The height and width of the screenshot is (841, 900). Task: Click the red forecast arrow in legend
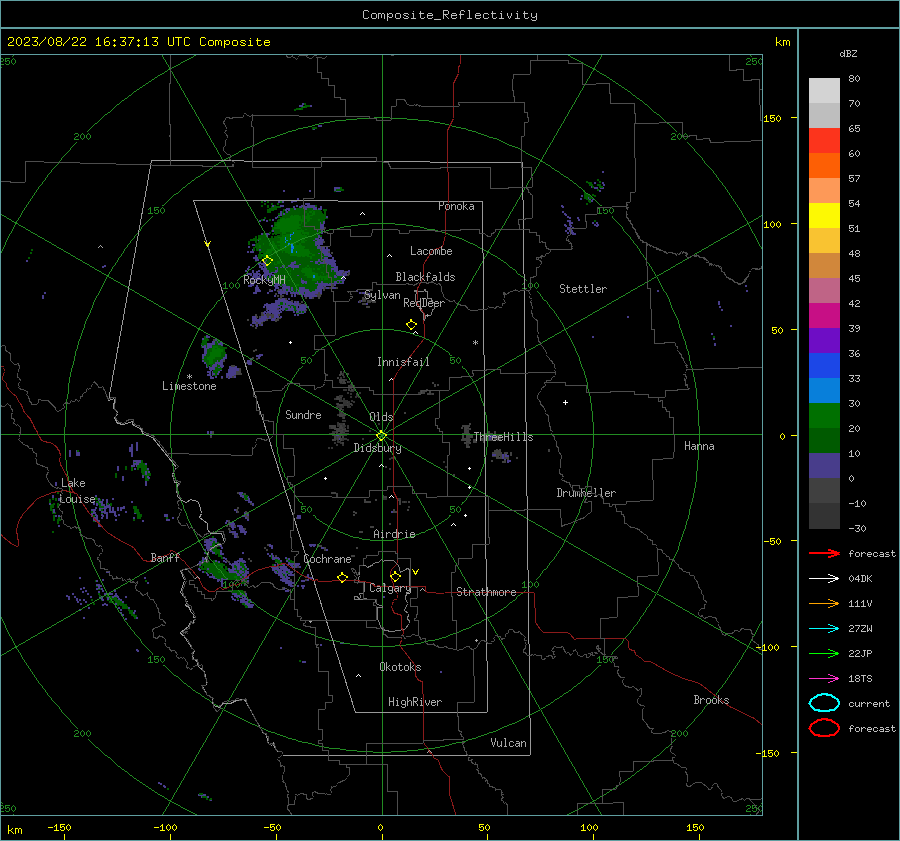click(x=824, y=553)
